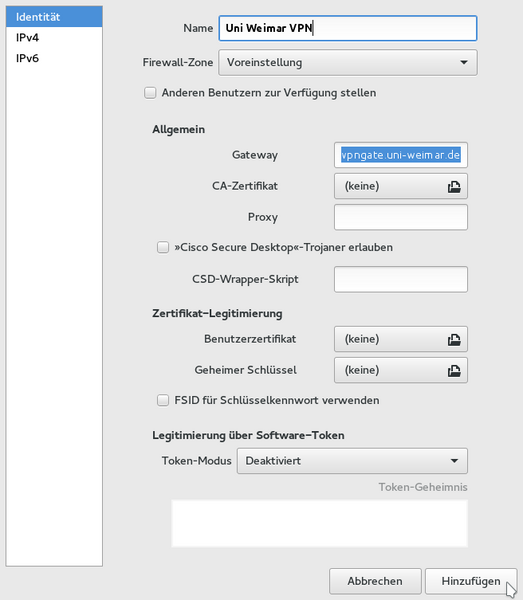Select the Identität sidebar item

pos(54,17)
